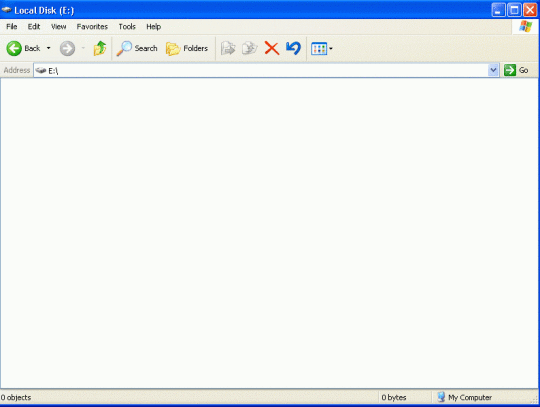540x407 pixels.
Task: Click the greyed Forward arrow button
Action: (67, 48)
